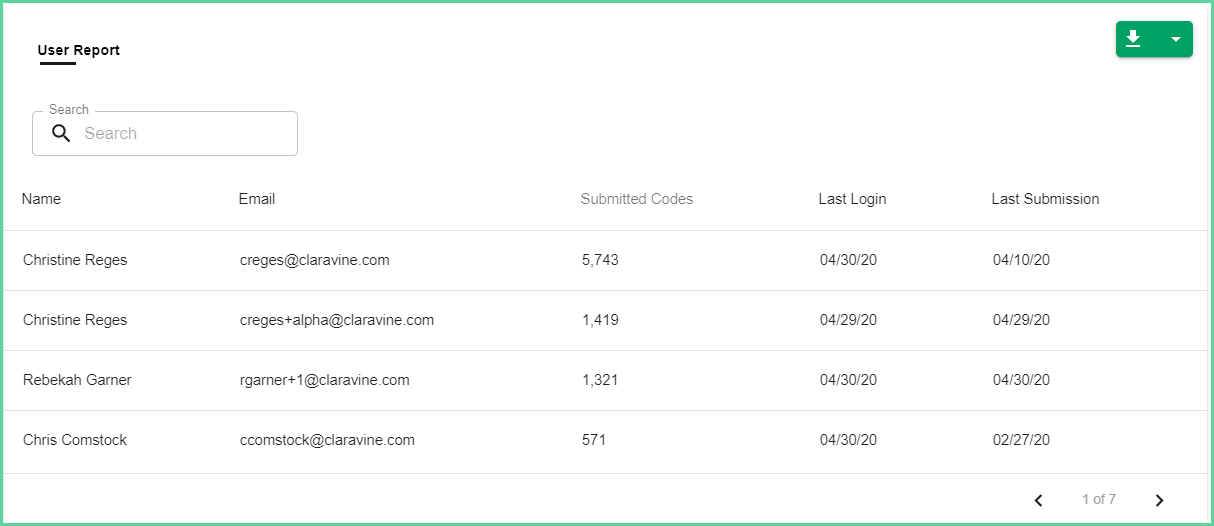Select creges@claravine.com email cell
Image resolution: width=1214 pixels, height=526 pixels.
tap(314, 260)
